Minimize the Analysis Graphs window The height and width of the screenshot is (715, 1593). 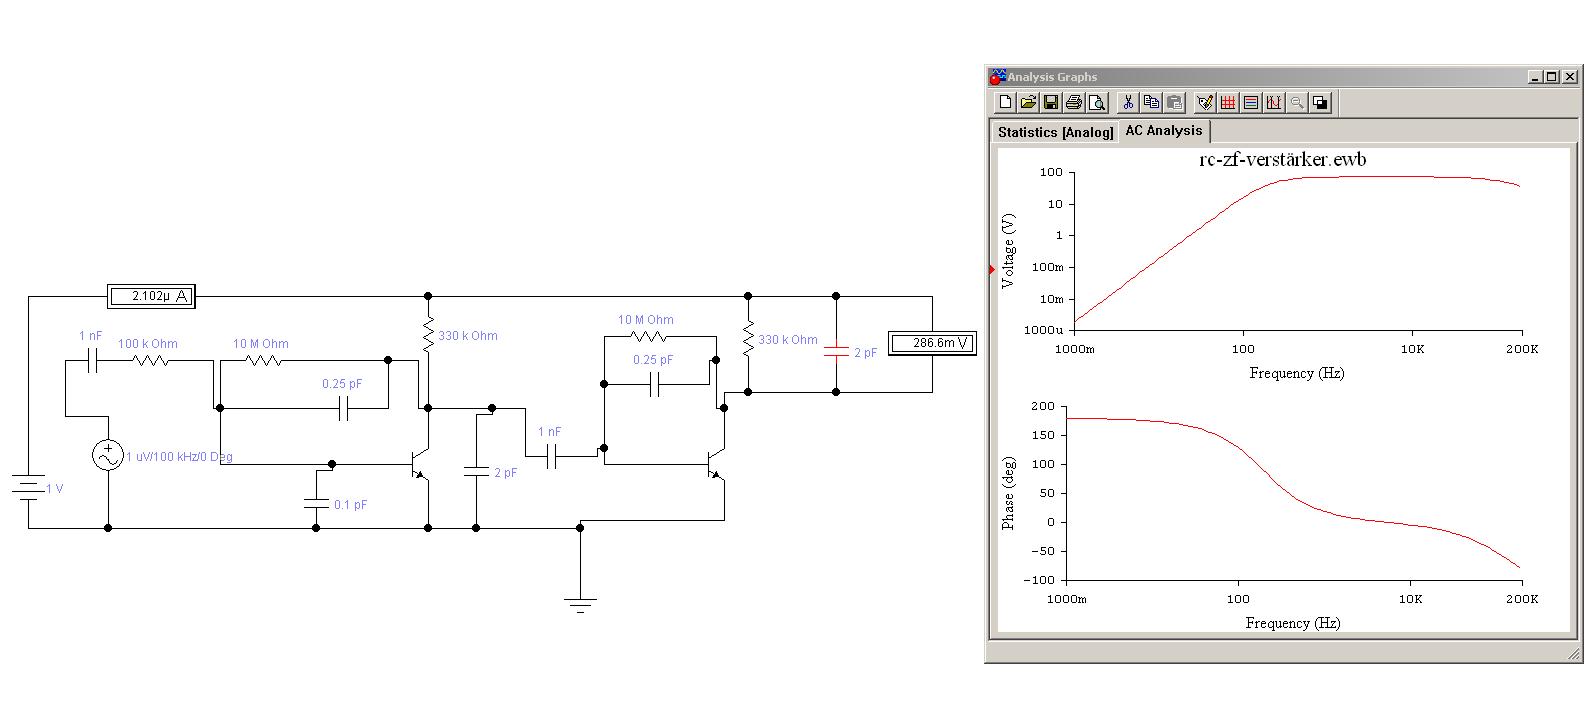coord(1536,76)
